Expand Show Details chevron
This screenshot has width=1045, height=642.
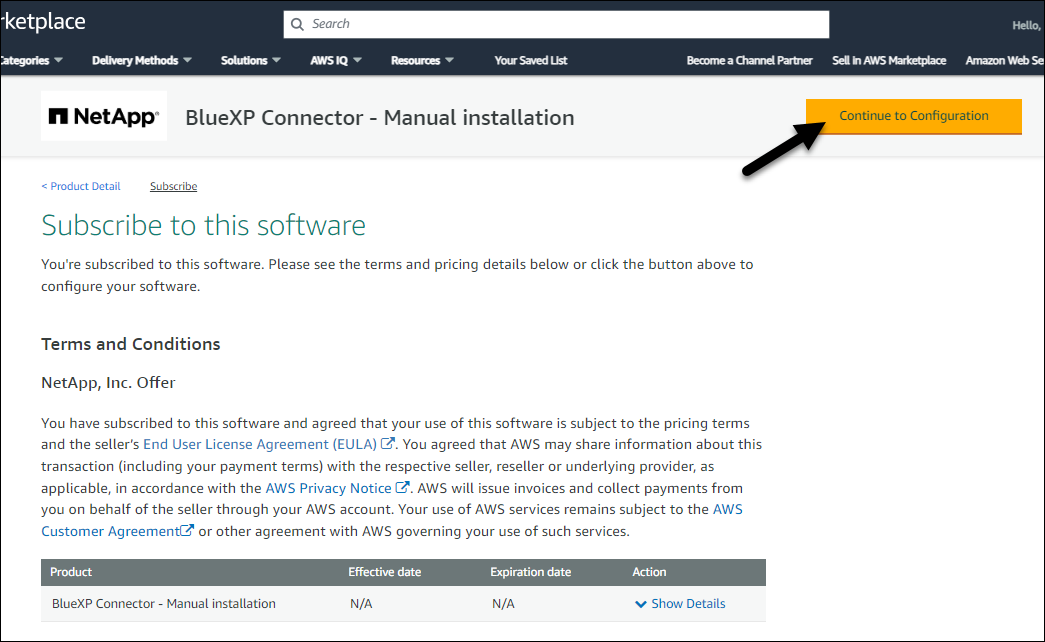click(641, 604)
